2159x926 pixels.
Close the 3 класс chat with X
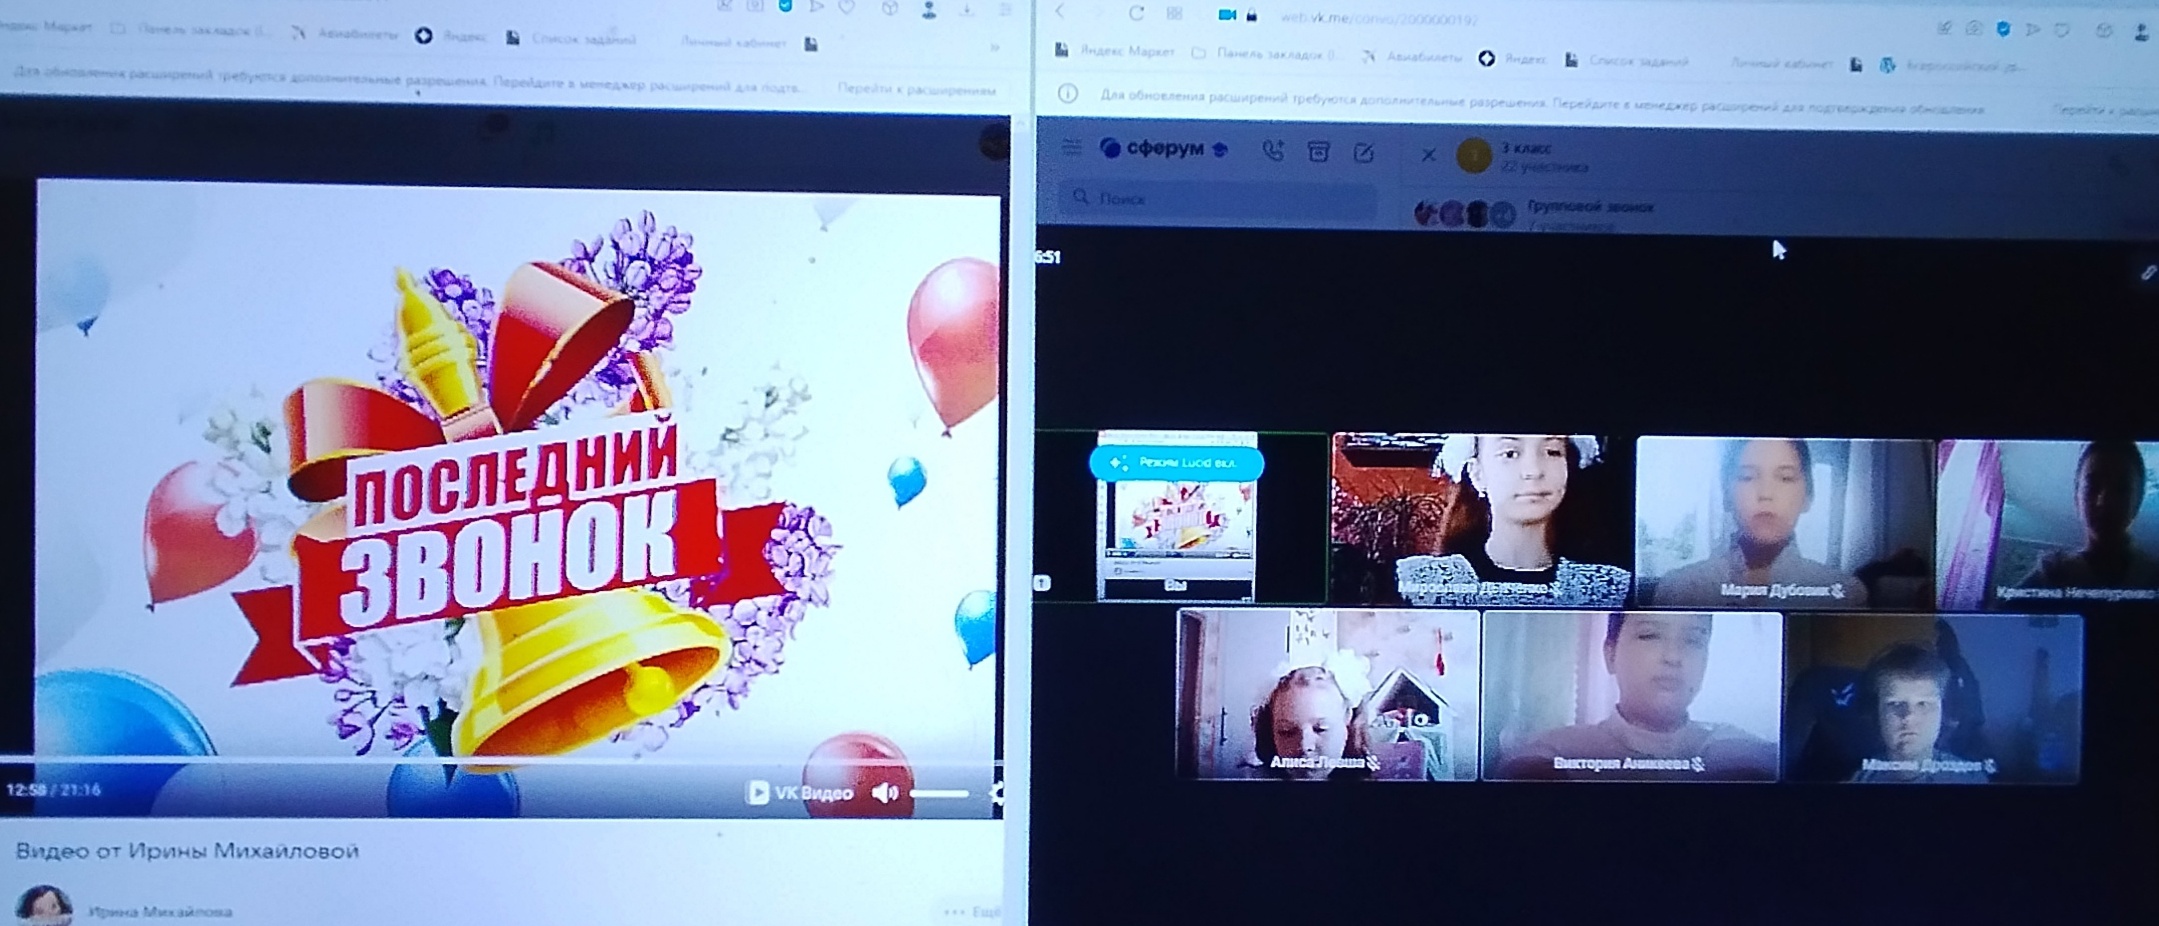tap(1428, 154)
